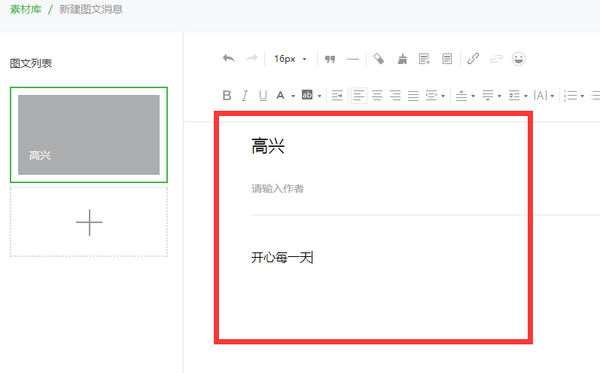600x373 pixels.
Task: Align text to the right
Action: (x=395, y=95)
